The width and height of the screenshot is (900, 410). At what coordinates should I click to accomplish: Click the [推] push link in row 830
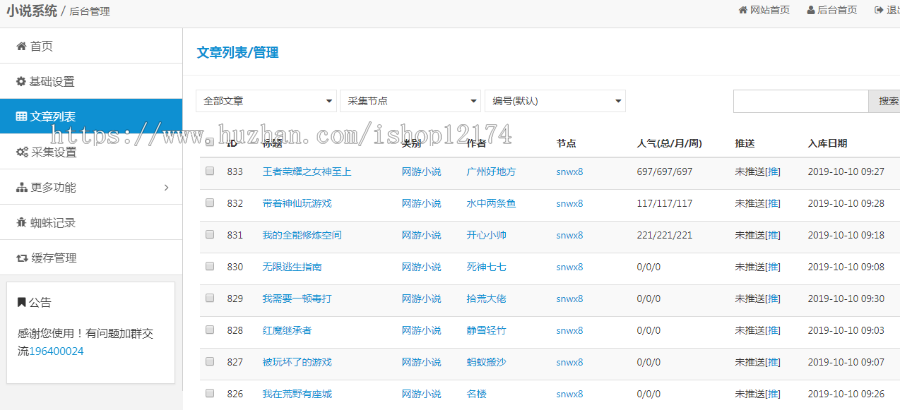(x=773, y=266)
